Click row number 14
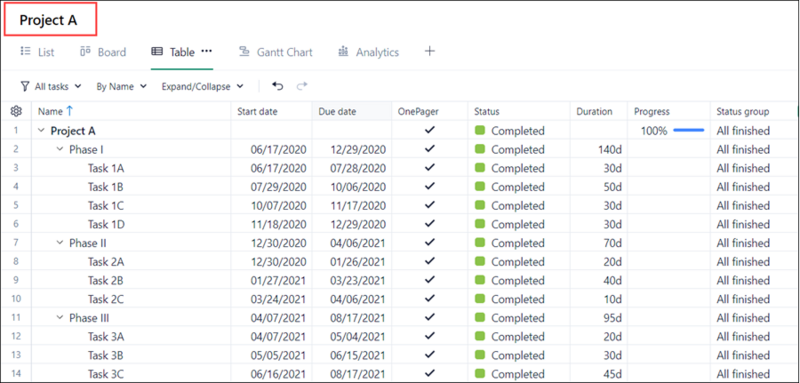The width and height of the screenshot is (800, 383). 16,374
